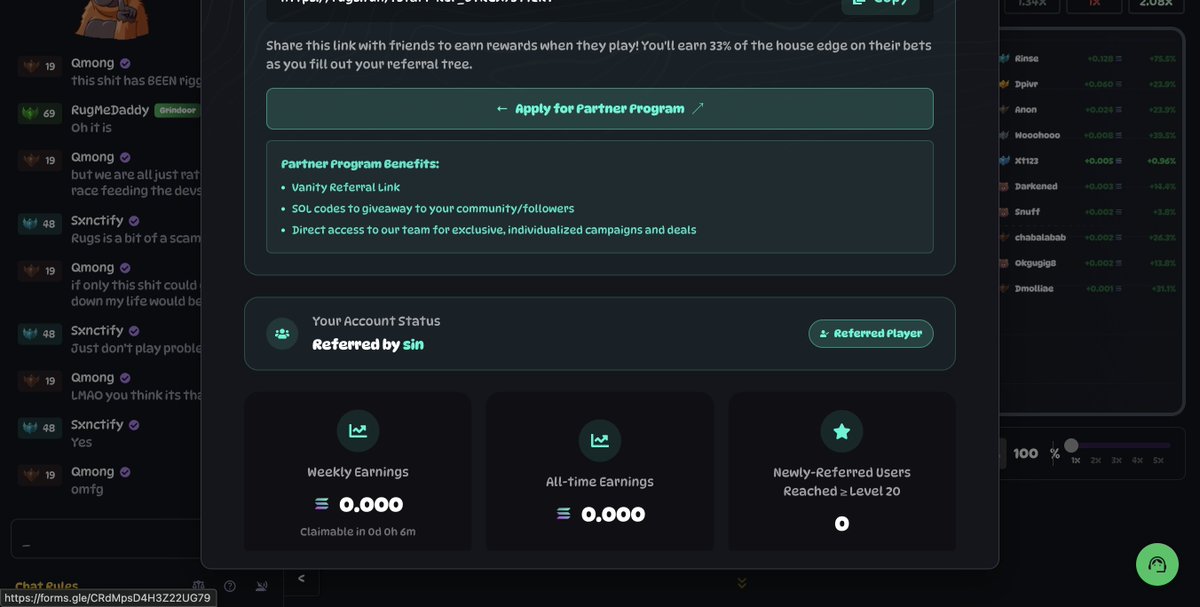Image resolution: width=1200 pixels, height=607 pixels.
Task: Click the Grindoor badge next to RugMeDaddy
Action: (x=178, y=110)
